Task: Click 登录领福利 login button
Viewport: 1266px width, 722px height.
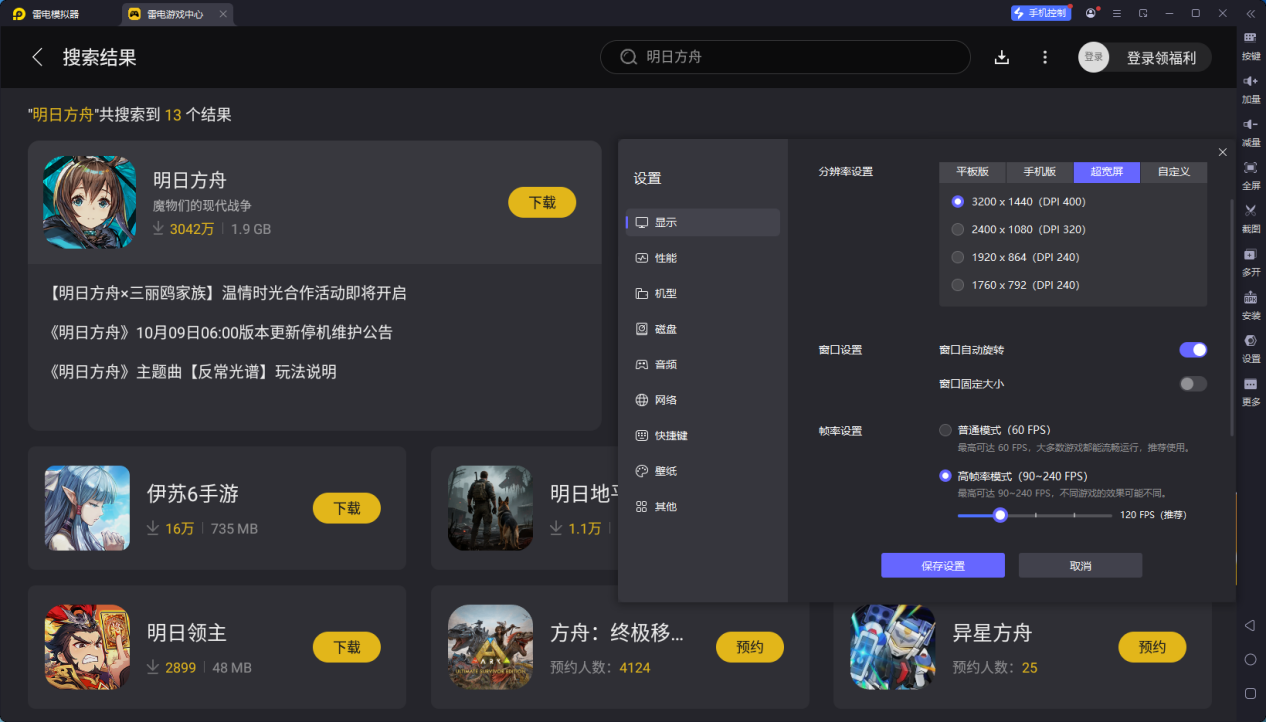Action: [x=1161, y=58]
